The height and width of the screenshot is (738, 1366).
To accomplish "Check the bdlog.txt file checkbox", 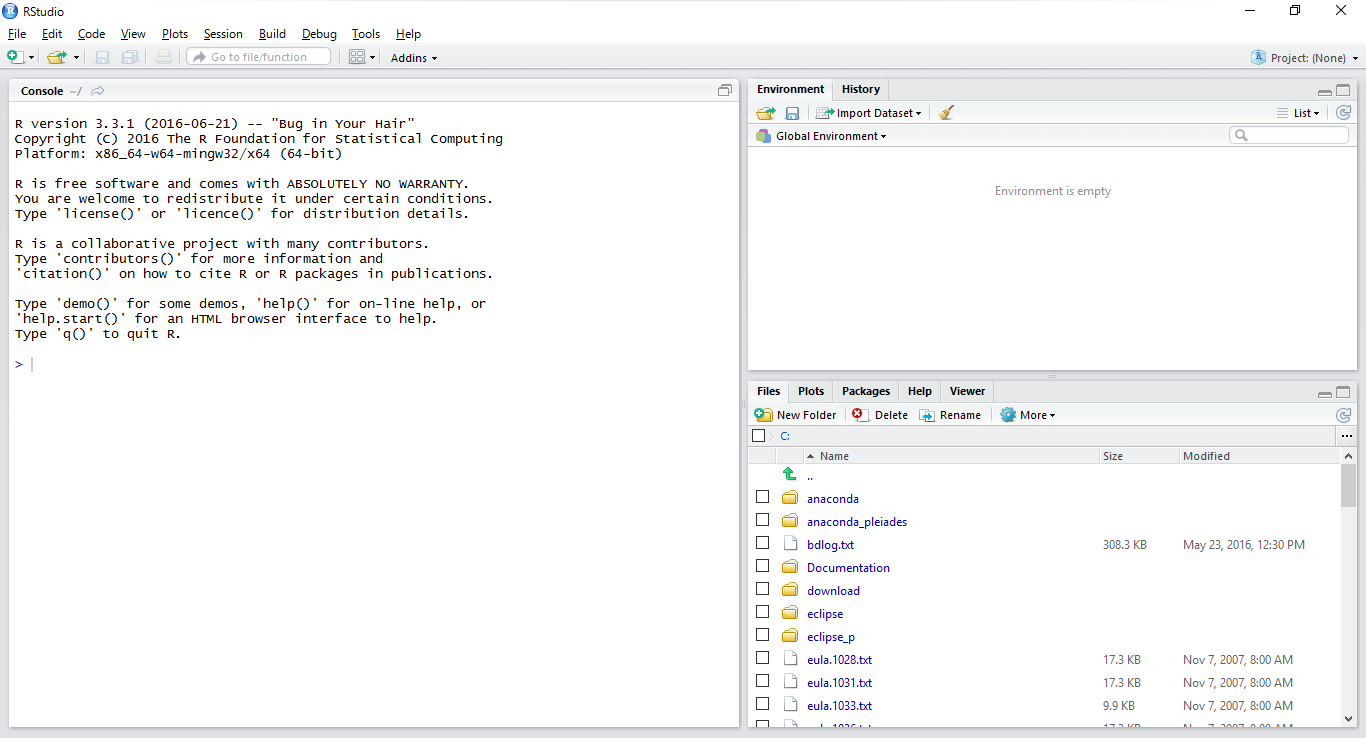I will 762,543.
